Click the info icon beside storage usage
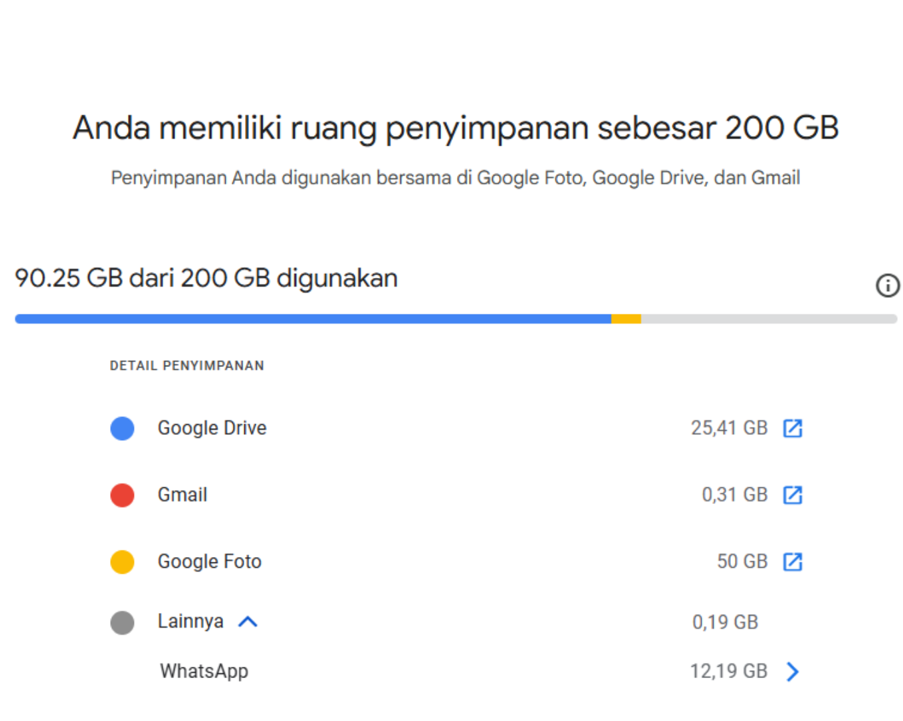Image resolution: width=903 pixels, height=721 pixels. pos(887,286)
